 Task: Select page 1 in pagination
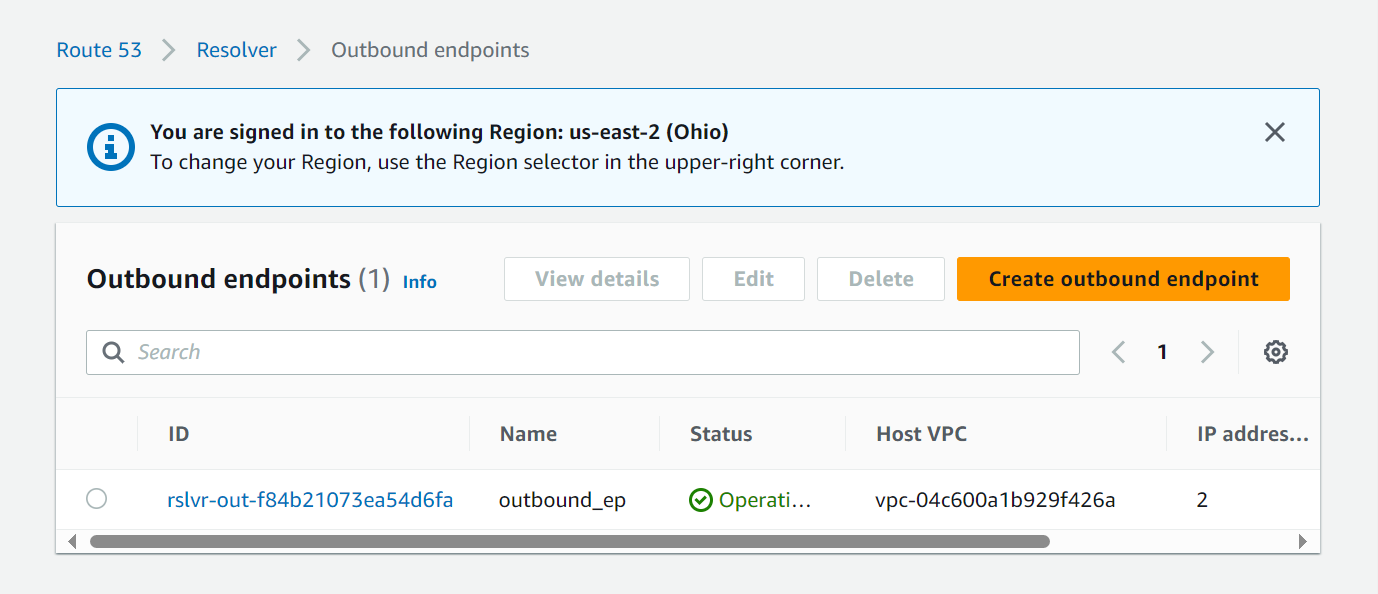[x=1162, y=352]
